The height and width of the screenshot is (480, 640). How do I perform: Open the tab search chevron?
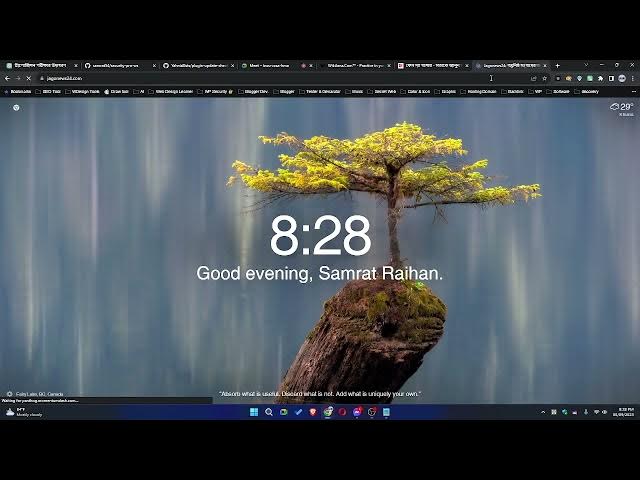pyautogui.click(x=587, y=65)
